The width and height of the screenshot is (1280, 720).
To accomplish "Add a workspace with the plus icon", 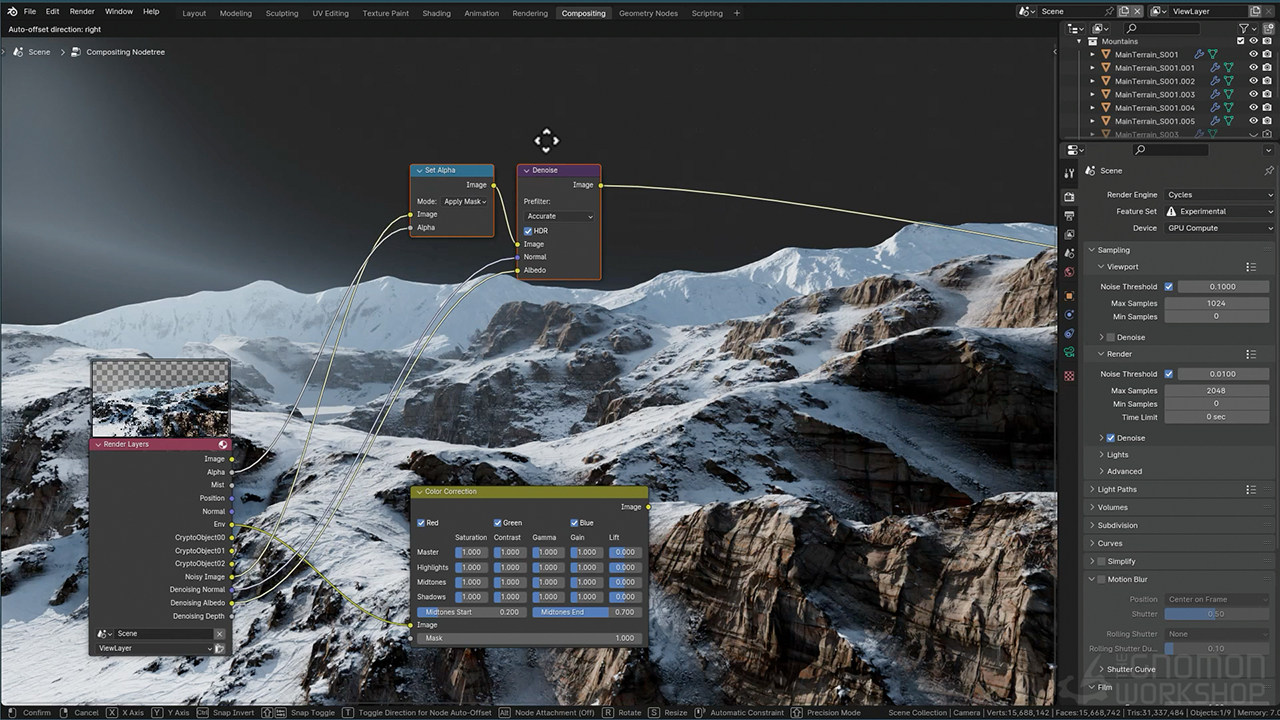I will point(737,13).
